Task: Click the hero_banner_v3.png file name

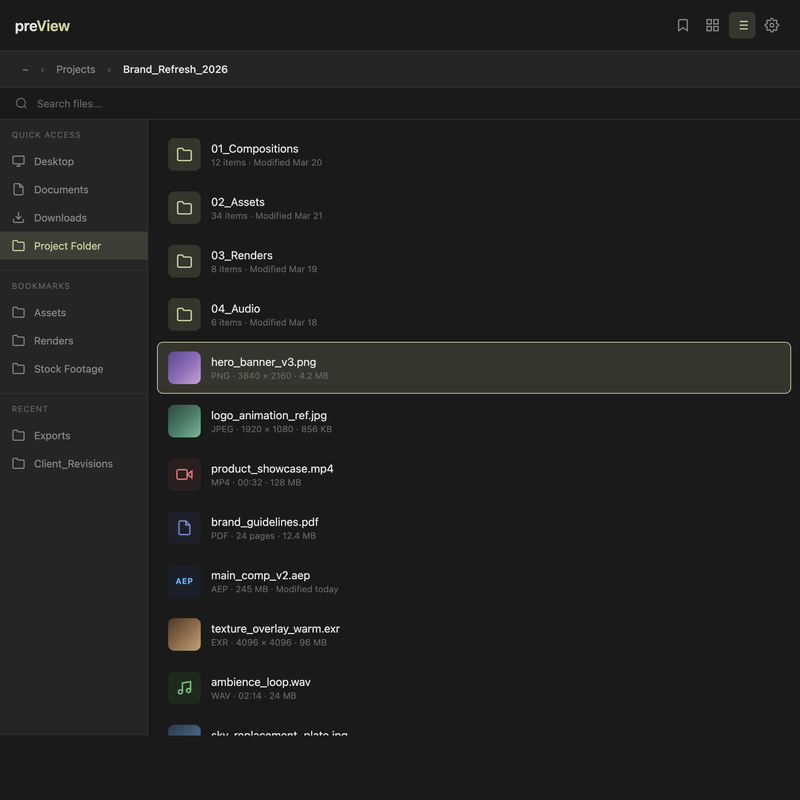Action: (x=264, y=362)
